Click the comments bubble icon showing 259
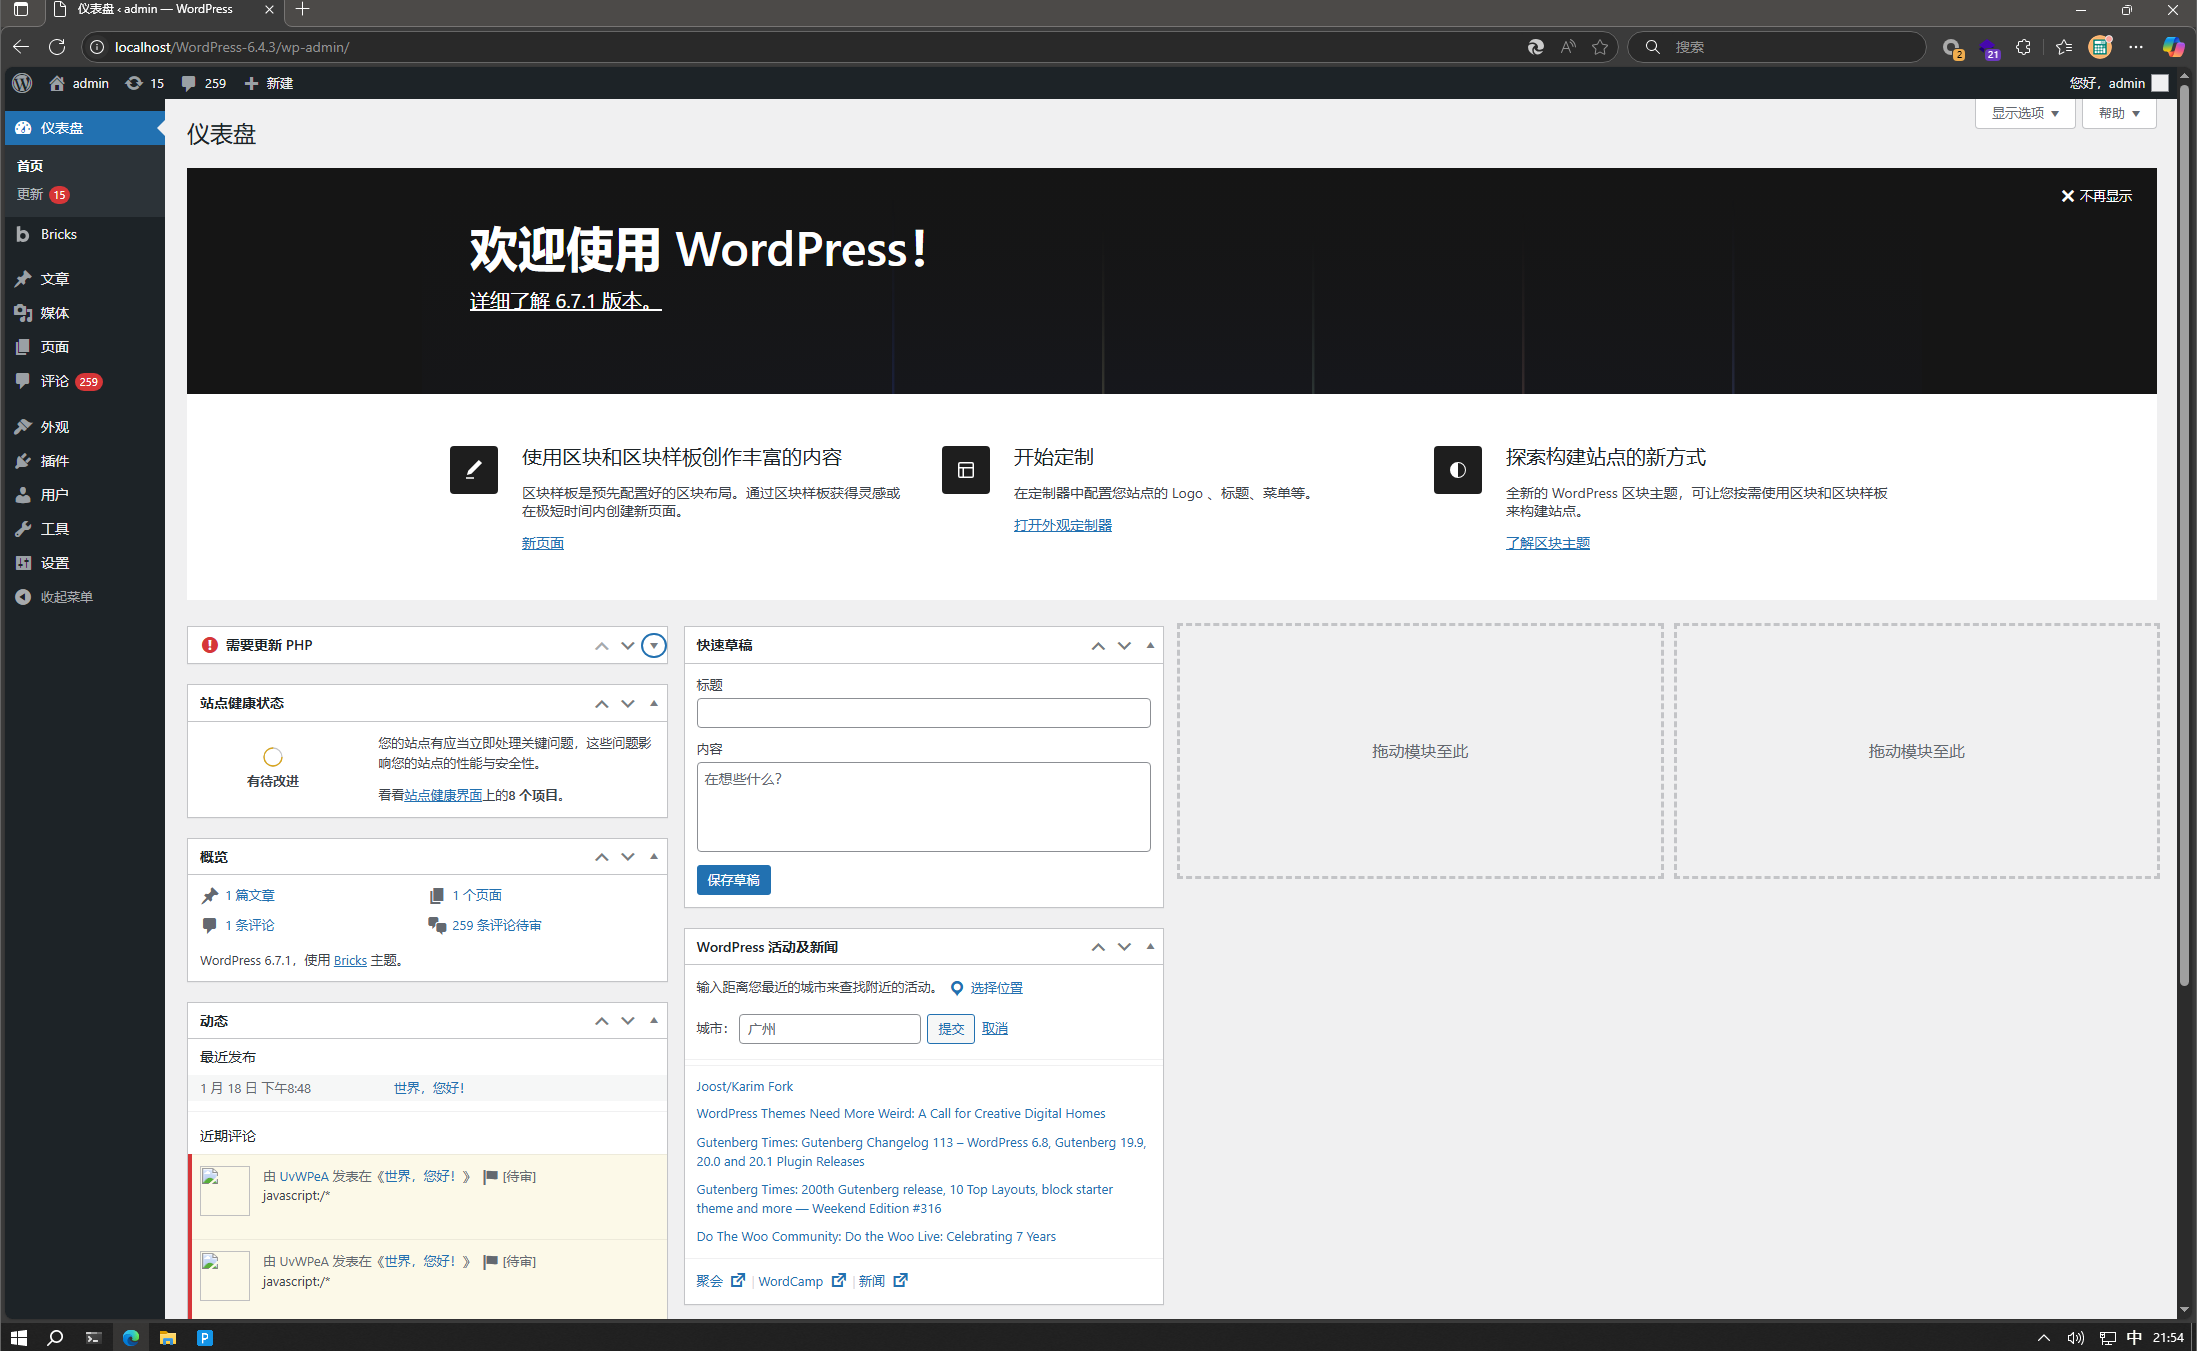 pos(188,83)
